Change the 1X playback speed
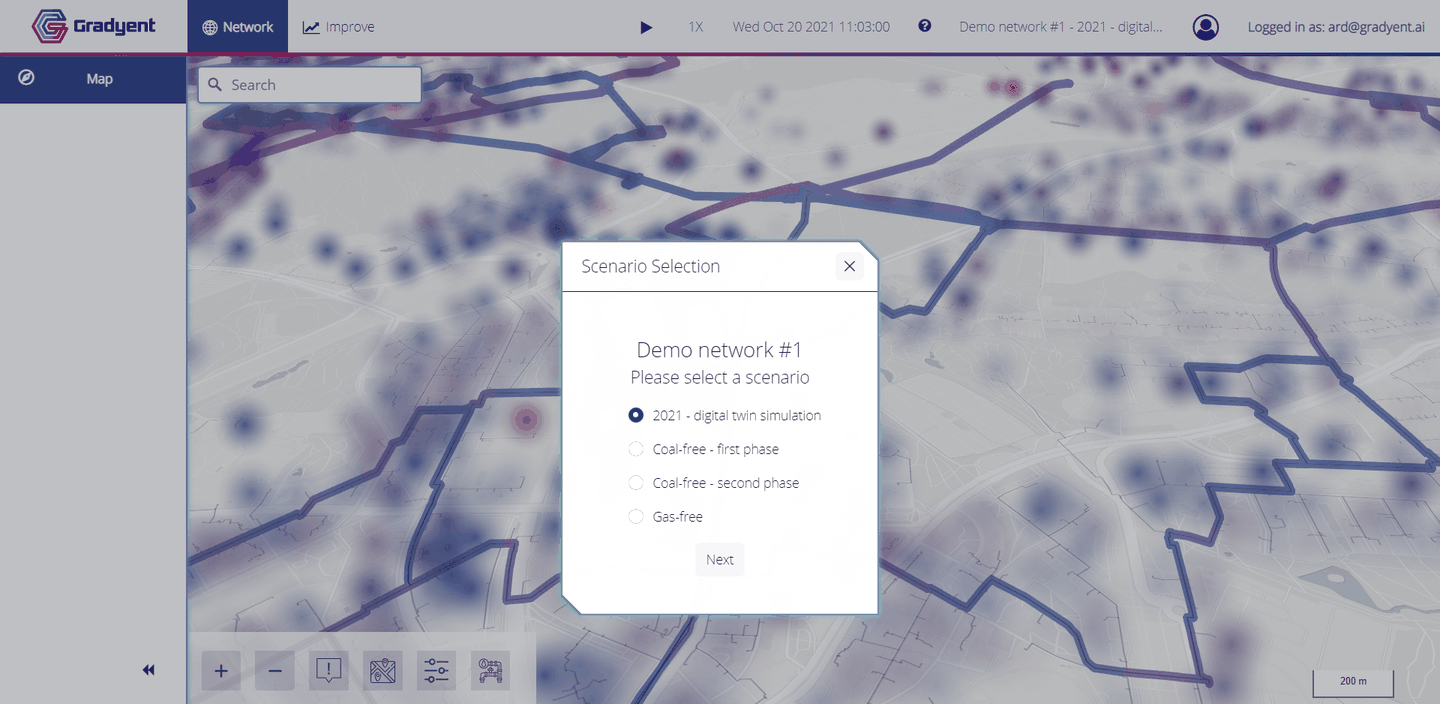 (x=696, y=27)
